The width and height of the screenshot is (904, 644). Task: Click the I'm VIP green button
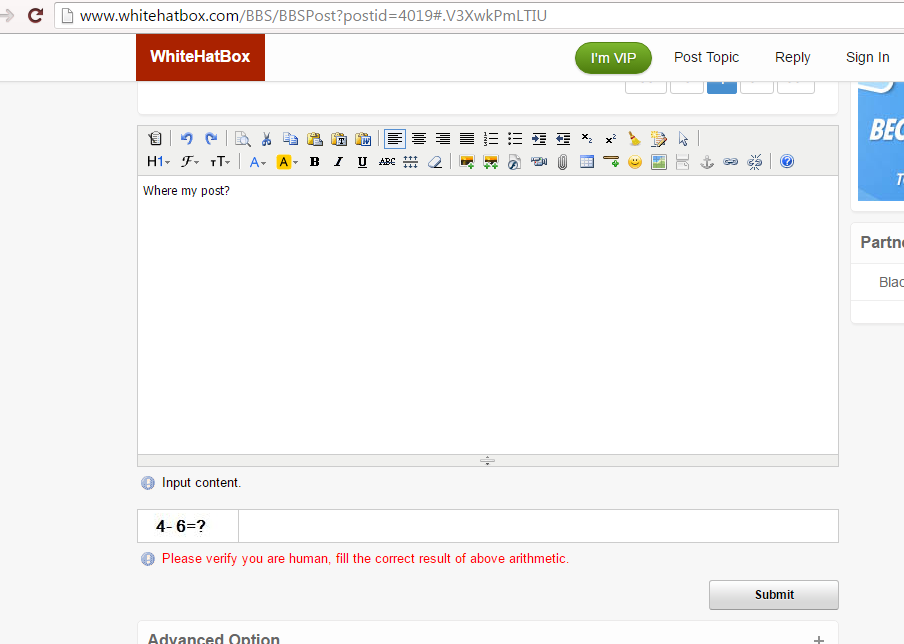tap(613, 58)
